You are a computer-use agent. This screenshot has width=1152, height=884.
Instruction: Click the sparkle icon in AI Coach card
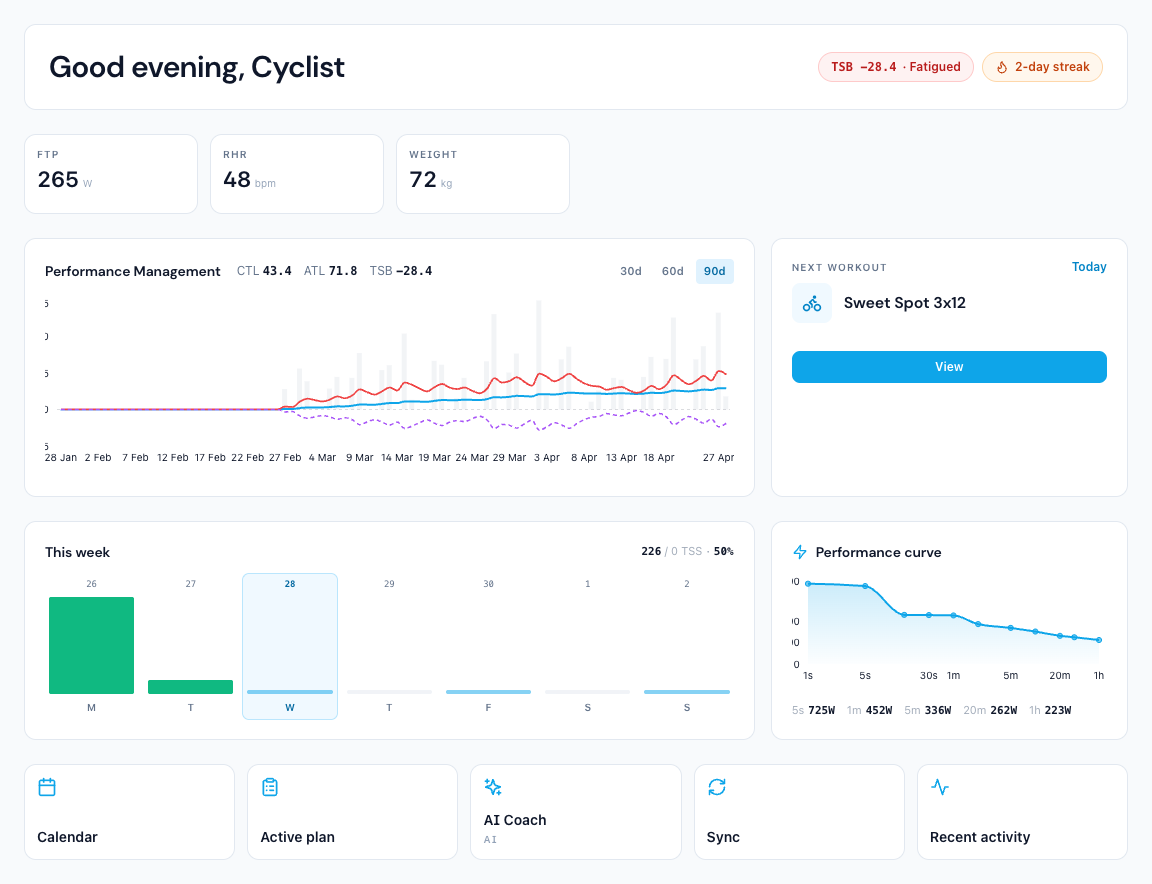coord(493,787)
